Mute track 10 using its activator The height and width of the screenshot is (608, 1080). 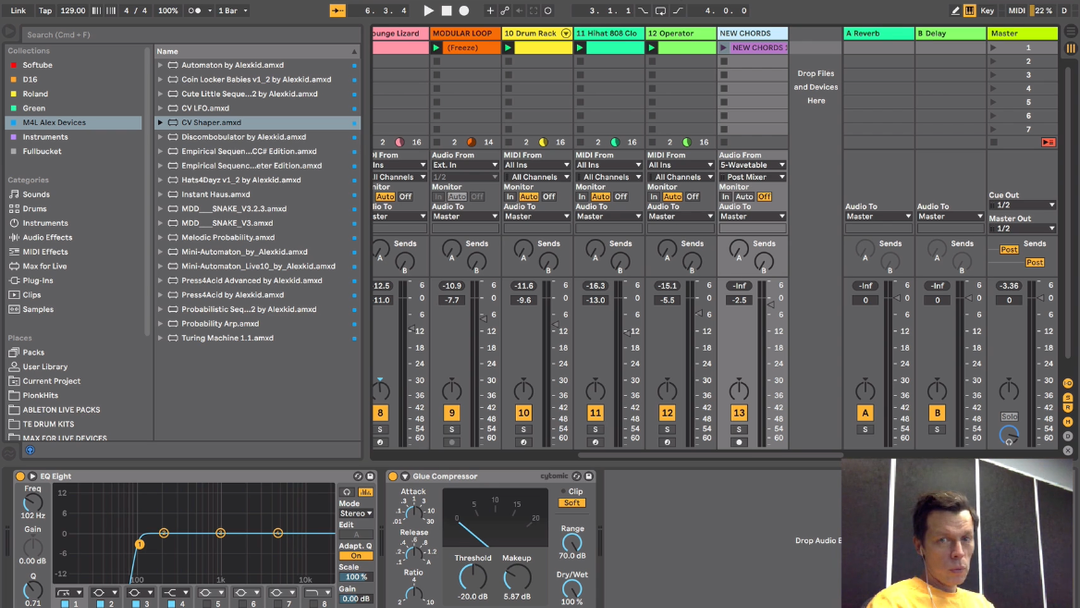(x=523, y=413)
